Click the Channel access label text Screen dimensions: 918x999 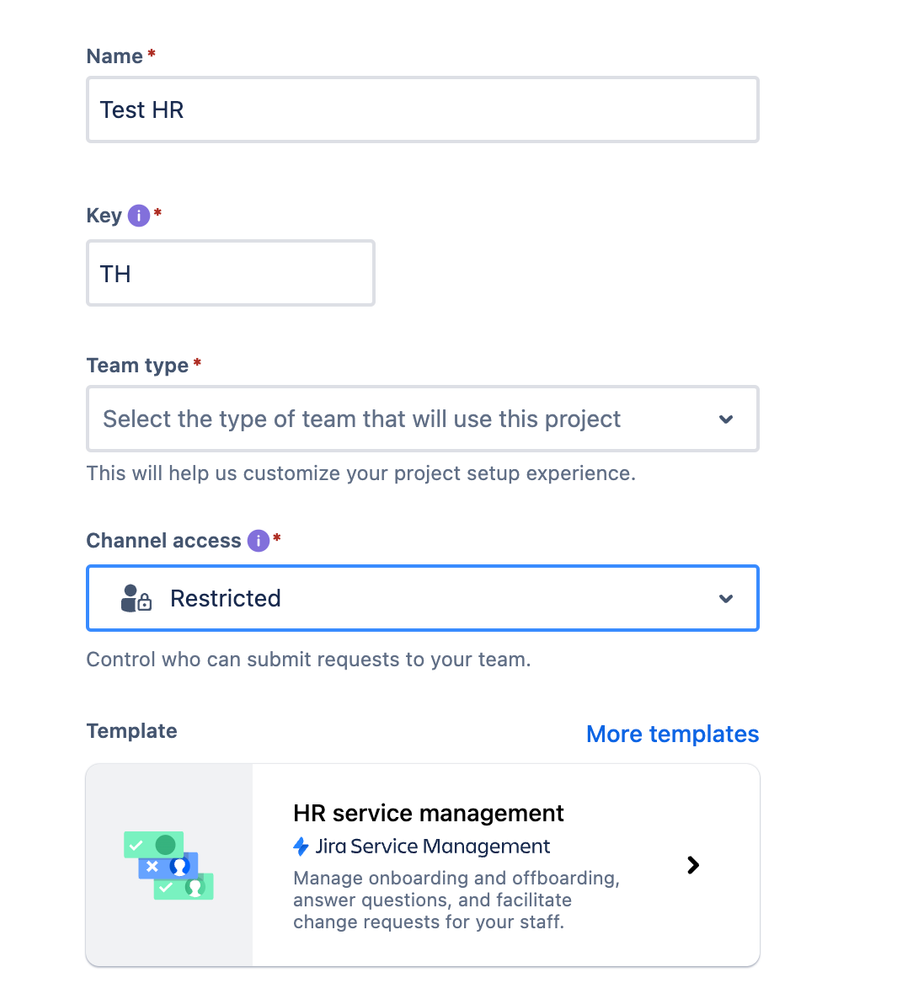[163, 541]
